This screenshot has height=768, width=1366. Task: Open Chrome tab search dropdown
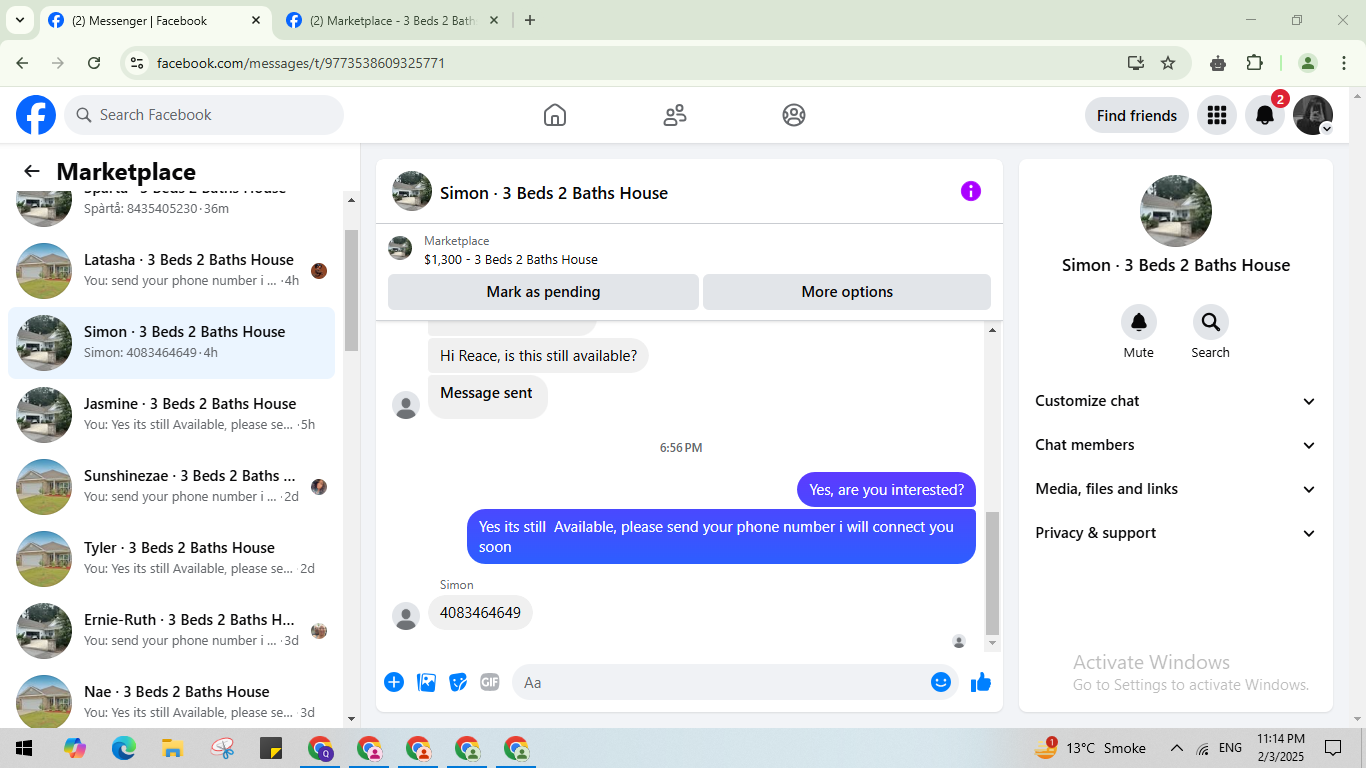[19, 20]
